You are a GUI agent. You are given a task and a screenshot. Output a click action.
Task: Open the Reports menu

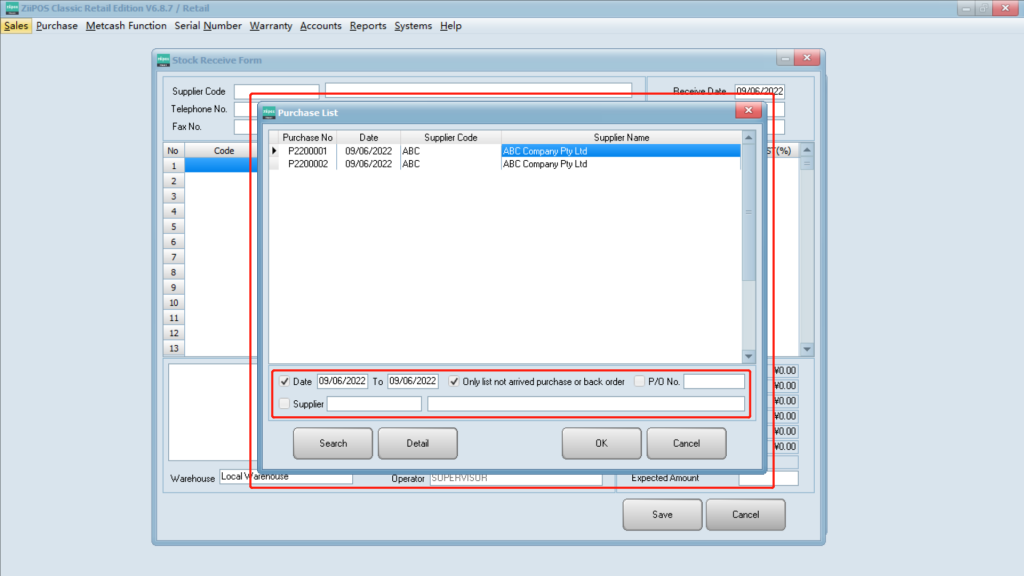click(x=367, y=26)
